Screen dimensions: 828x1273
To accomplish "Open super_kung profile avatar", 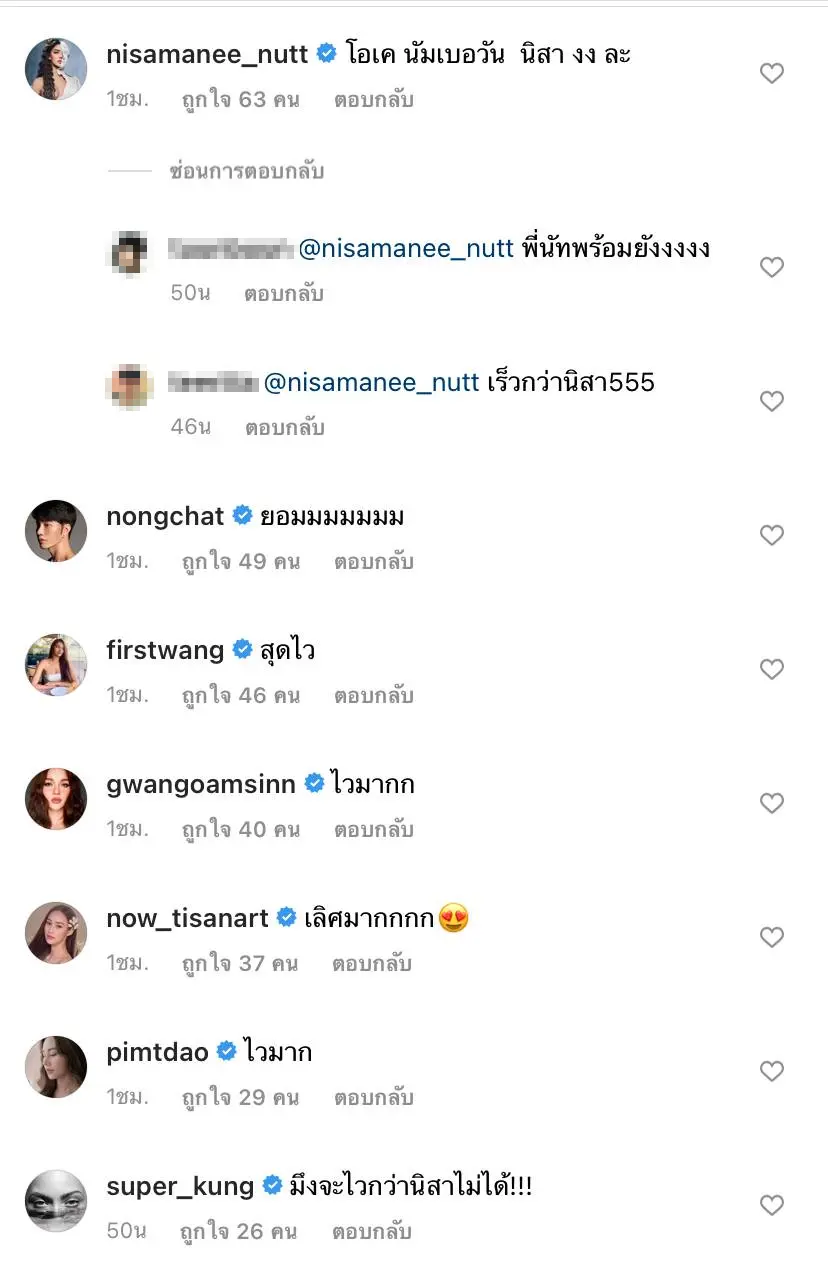I will [x=55, y=1201].
